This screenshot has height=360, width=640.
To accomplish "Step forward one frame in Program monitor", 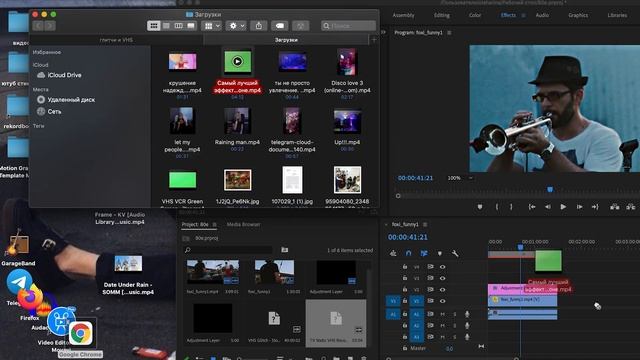I will (x=579, y=207).
